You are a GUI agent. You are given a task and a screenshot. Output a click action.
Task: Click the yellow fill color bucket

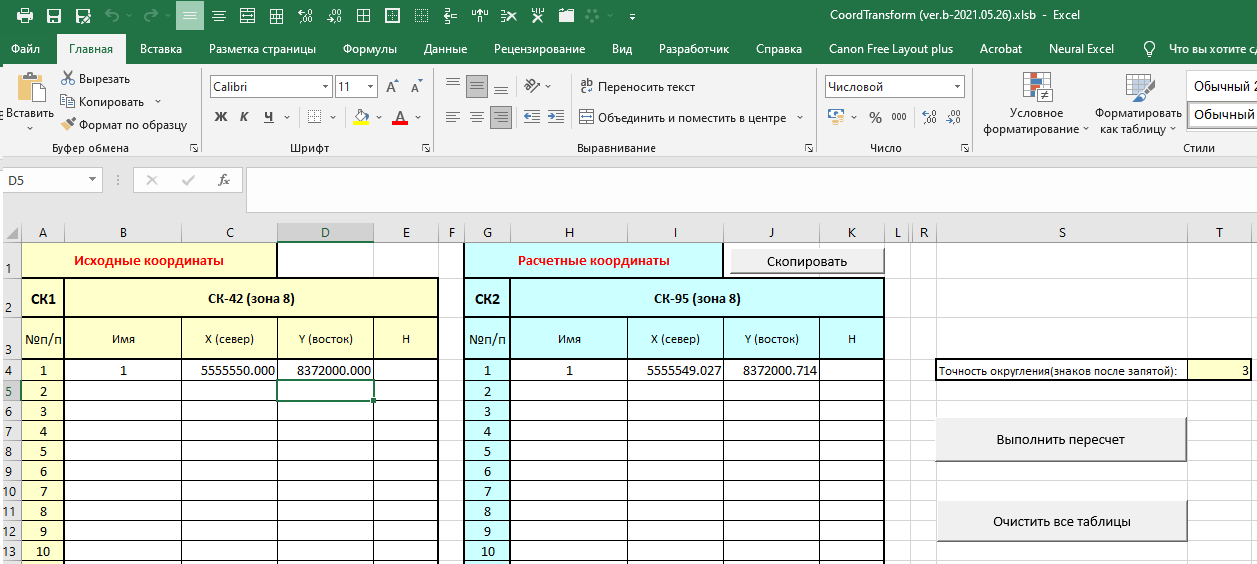coord(362,117)
